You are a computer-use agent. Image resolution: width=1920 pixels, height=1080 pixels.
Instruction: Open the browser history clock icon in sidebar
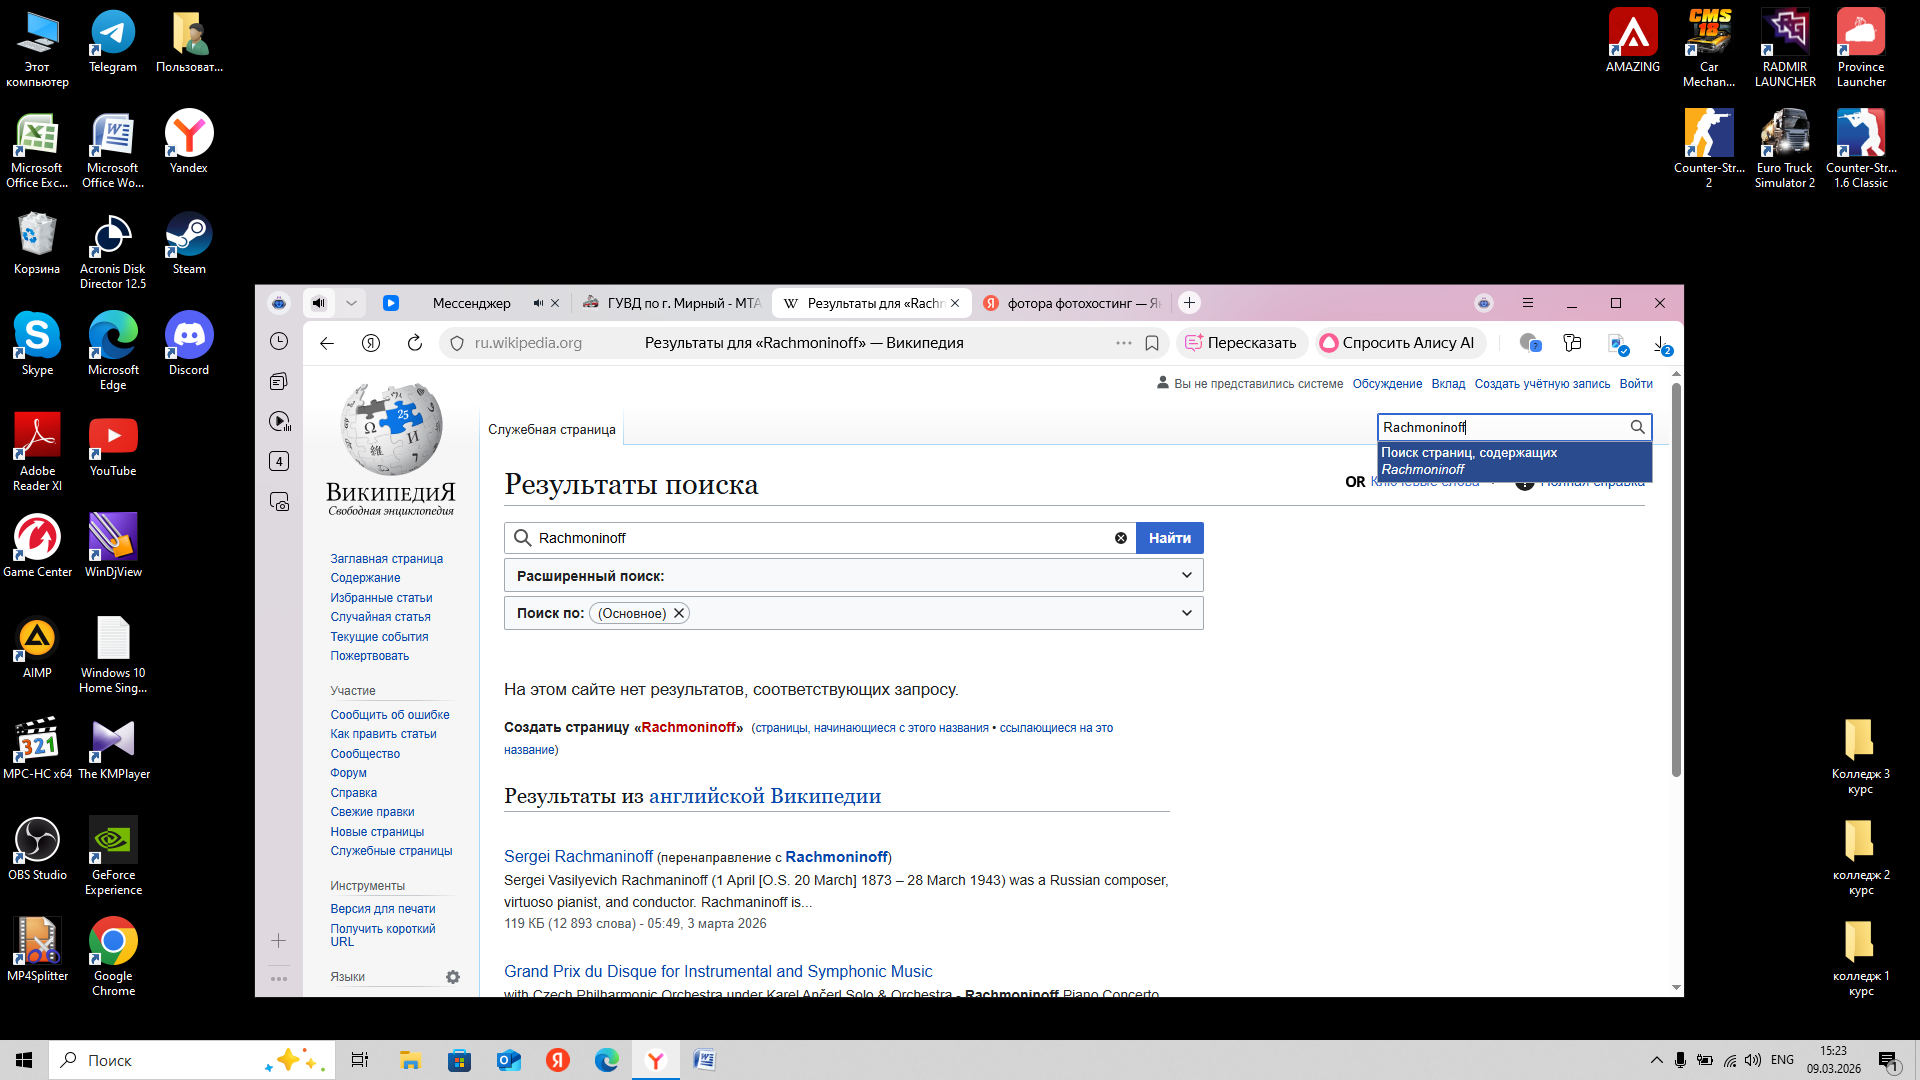[279, 341]
